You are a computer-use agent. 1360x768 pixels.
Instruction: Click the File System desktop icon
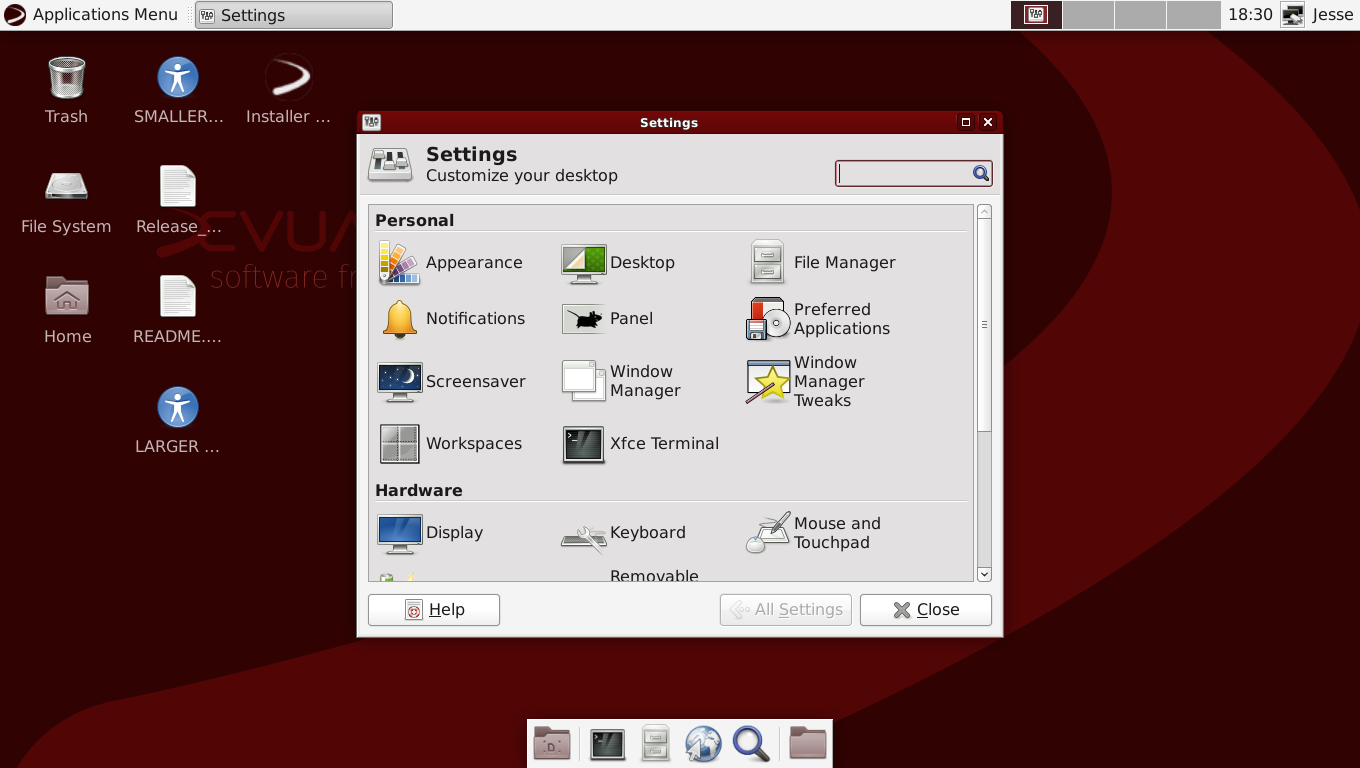(66, 187)
